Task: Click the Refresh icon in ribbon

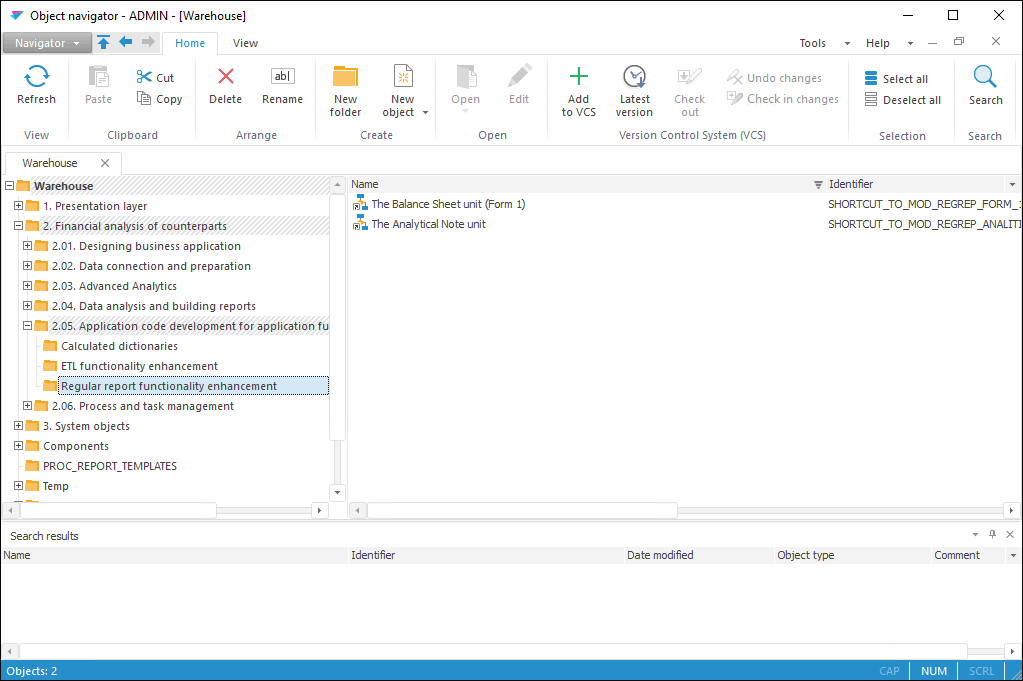Action: pyautogui.click(x=36, y=78)
